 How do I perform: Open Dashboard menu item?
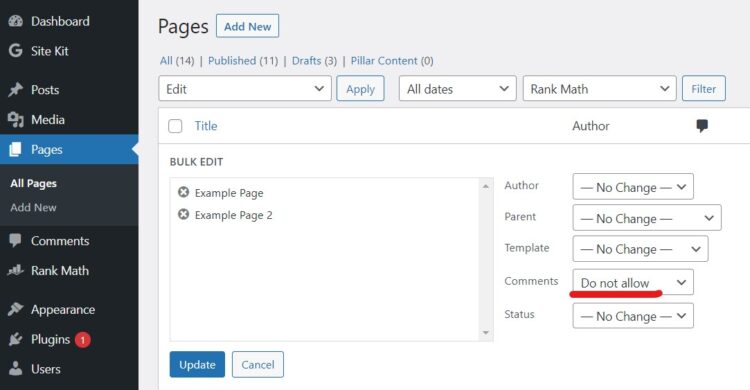60,21
